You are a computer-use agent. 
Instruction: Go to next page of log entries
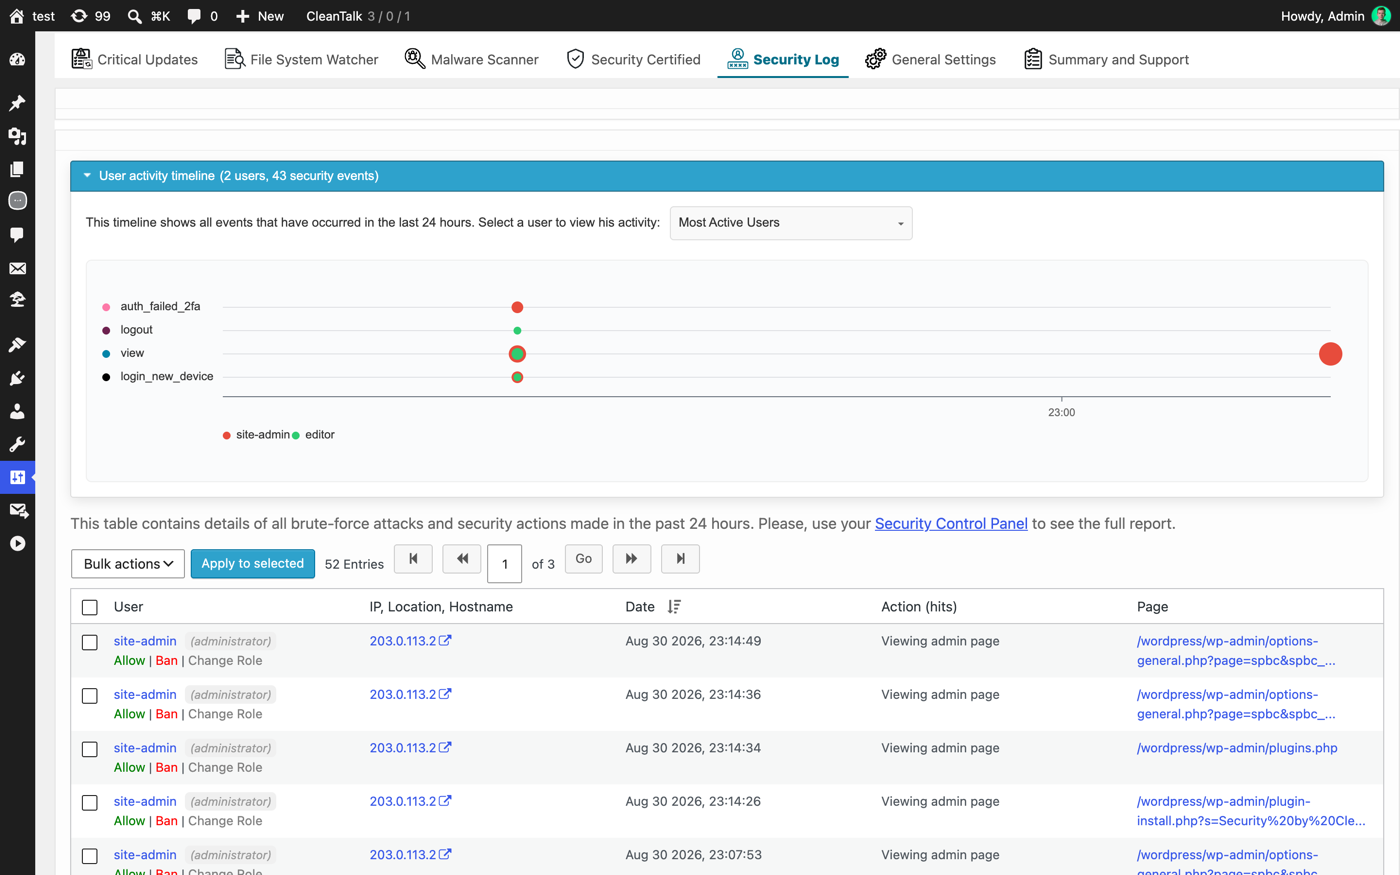pyautogui.click(x=631, y=559)
